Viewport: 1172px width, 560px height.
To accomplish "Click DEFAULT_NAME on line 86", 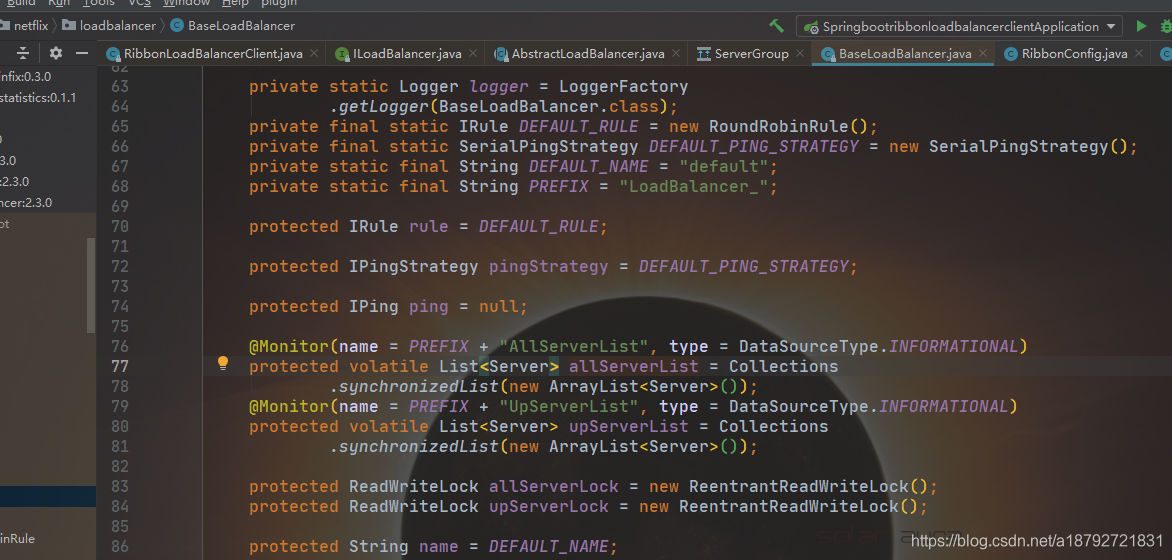I will (549, 547).
